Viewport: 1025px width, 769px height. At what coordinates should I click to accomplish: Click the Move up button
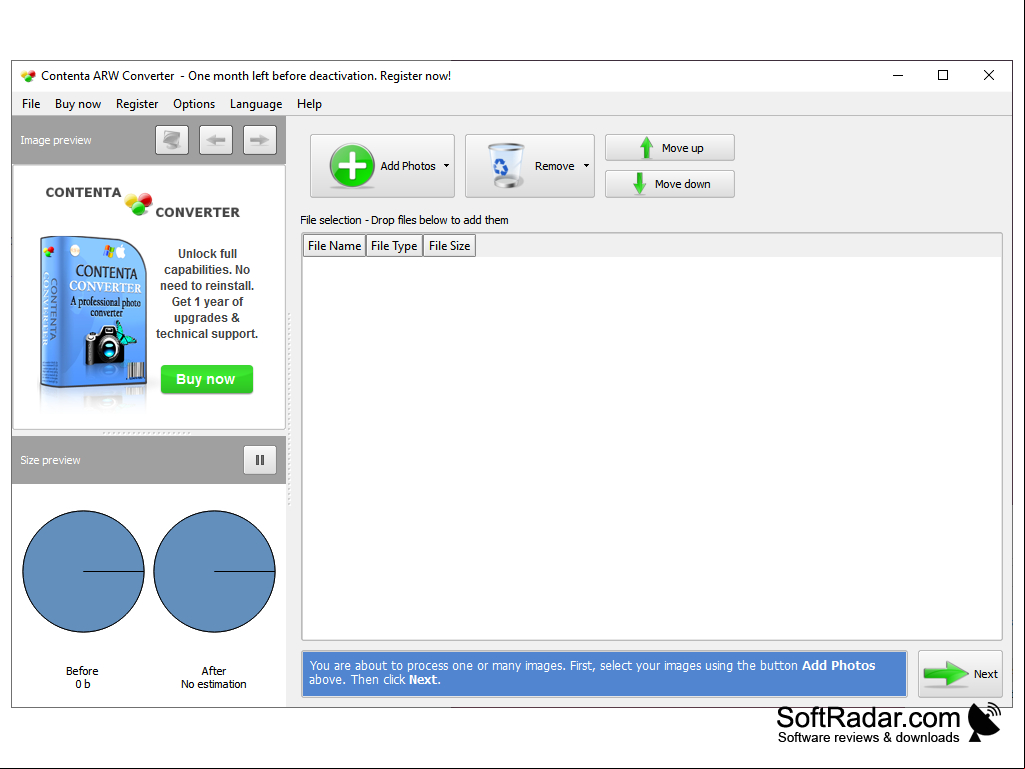669,148
